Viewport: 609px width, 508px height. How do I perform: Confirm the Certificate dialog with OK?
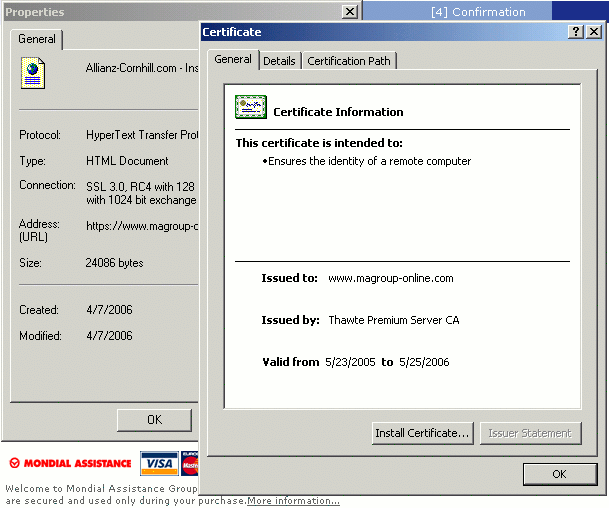coord(559,474)
